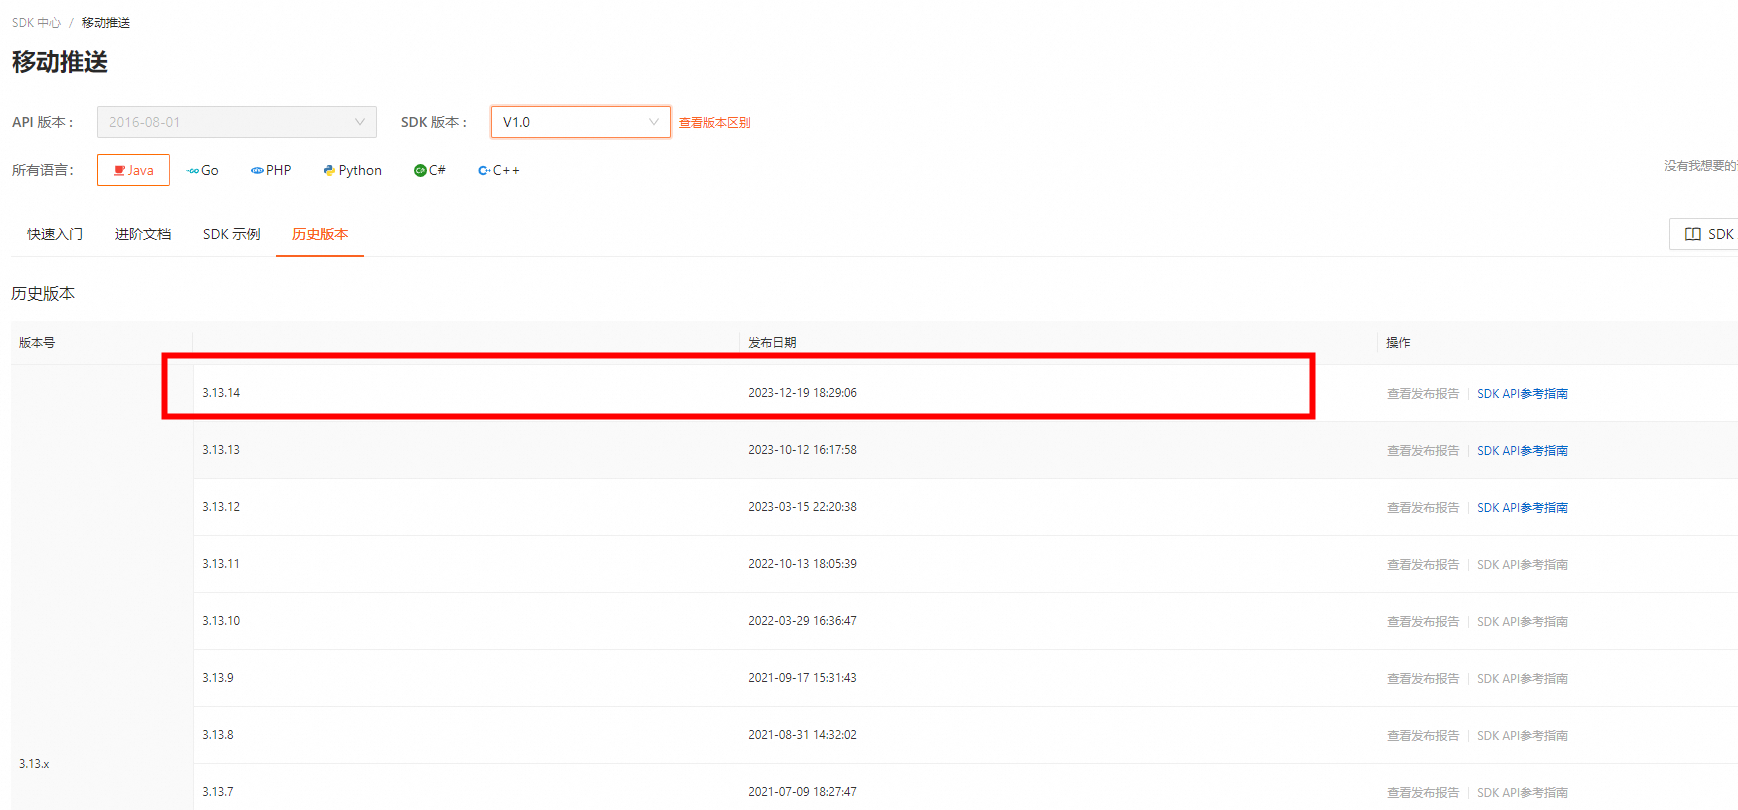Click version number 3.13.10

(221, 621)
